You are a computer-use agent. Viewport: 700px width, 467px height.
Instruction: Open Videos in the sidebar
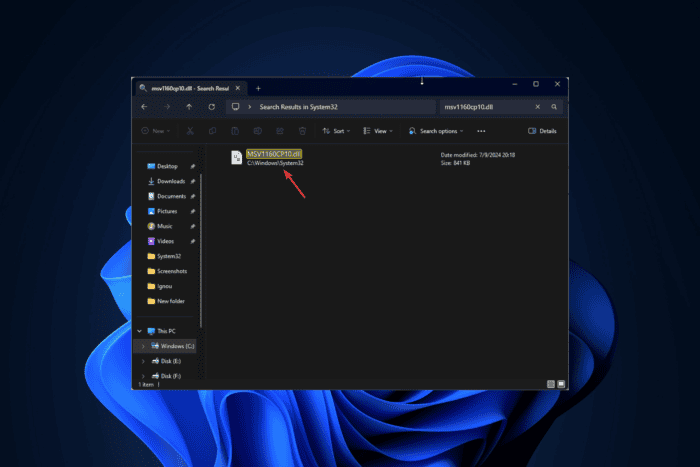point(165,241)
